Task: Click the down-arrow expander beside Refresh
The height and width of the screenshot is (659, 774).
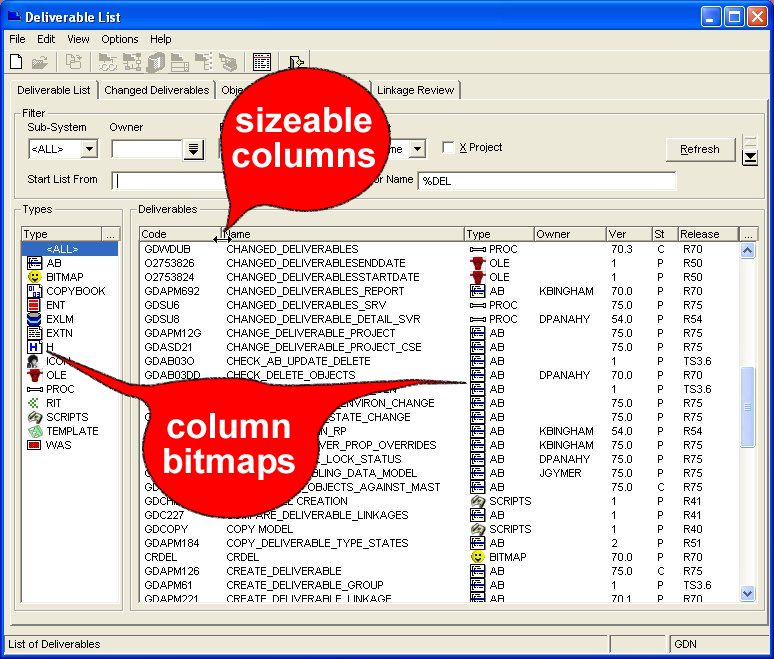Action: click(749, 157)
